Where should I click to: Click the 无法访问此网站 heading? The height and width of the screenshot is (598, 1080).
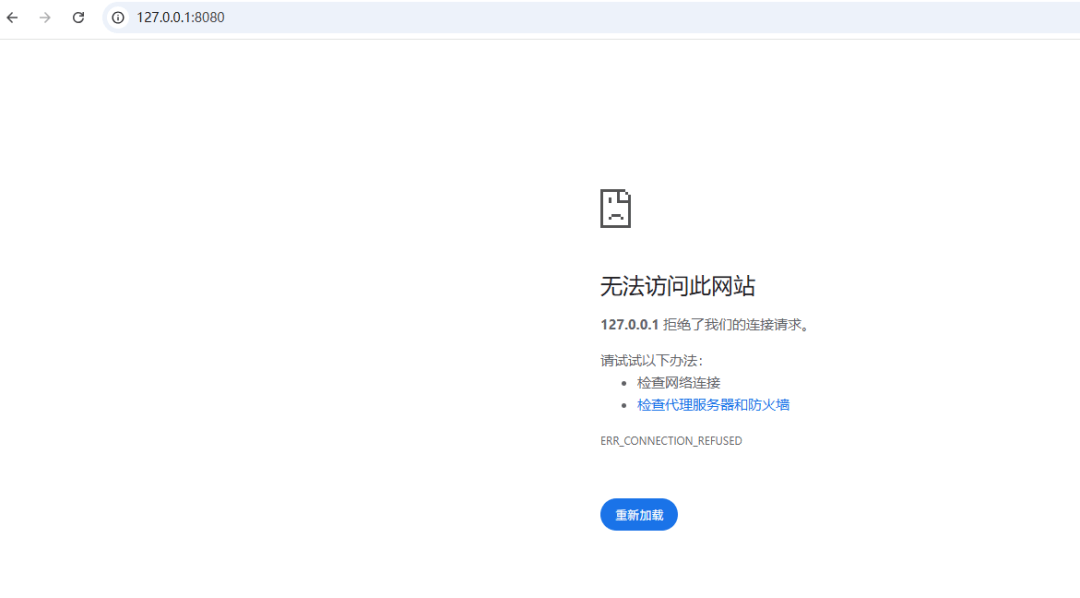[678, 286]
